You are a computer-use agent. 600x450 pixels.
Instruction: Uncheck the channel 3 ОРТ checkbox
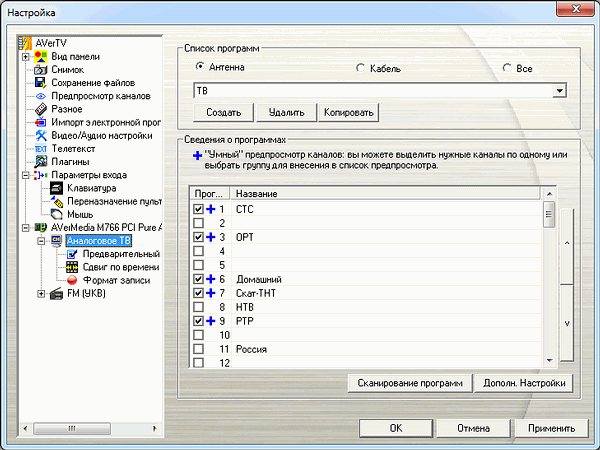[198, 237]
